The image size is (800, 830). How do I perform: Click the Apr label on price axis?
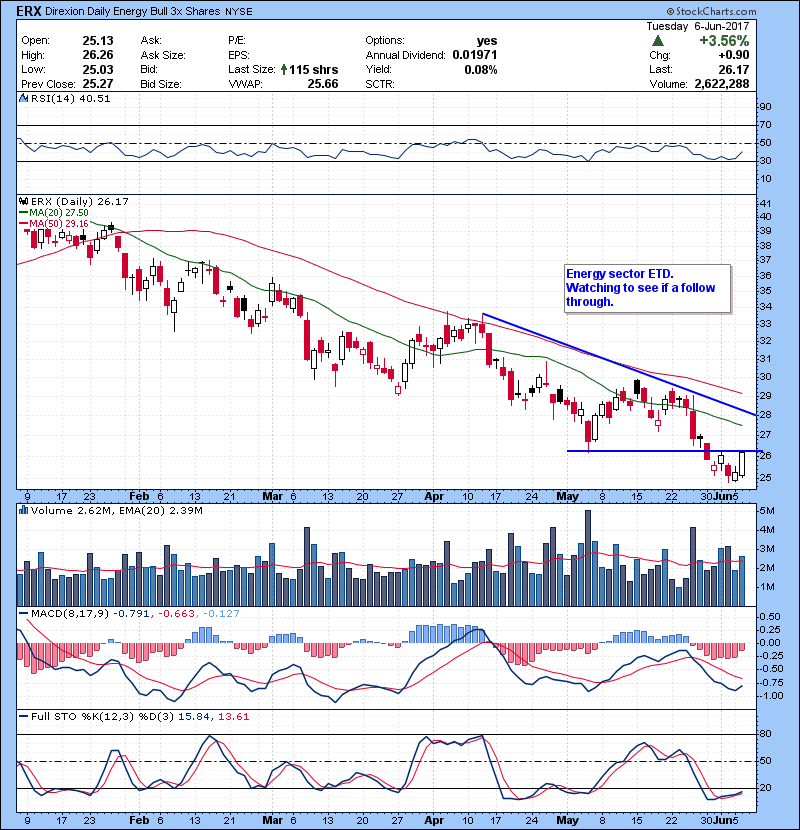[434, 496]
